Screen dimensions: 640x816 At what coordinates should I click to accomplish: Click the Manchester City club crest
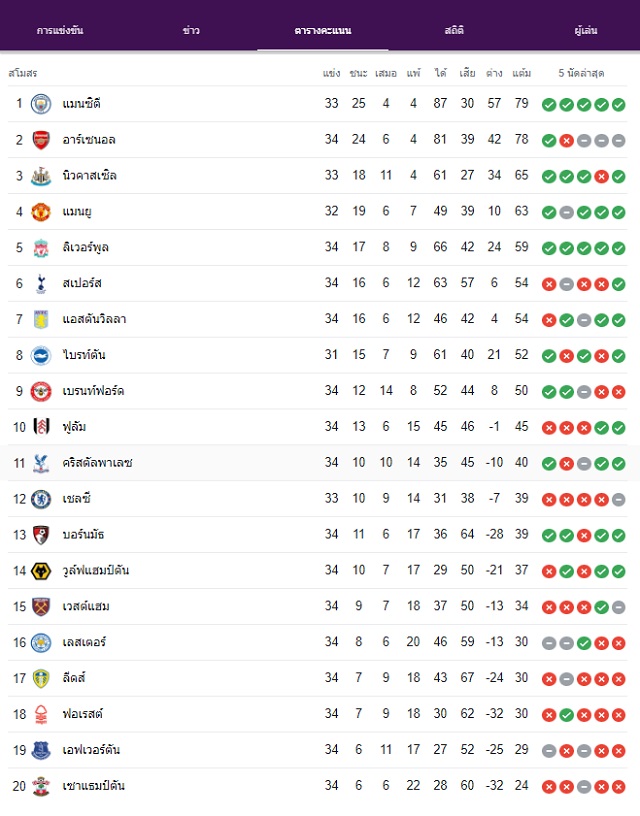click(x=41, y=104)
